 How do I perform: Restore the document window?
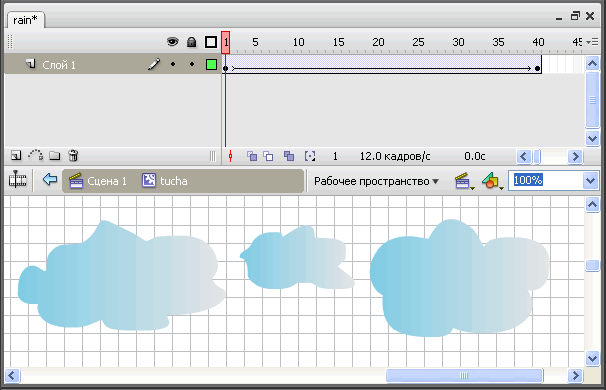tap(575, 16)
